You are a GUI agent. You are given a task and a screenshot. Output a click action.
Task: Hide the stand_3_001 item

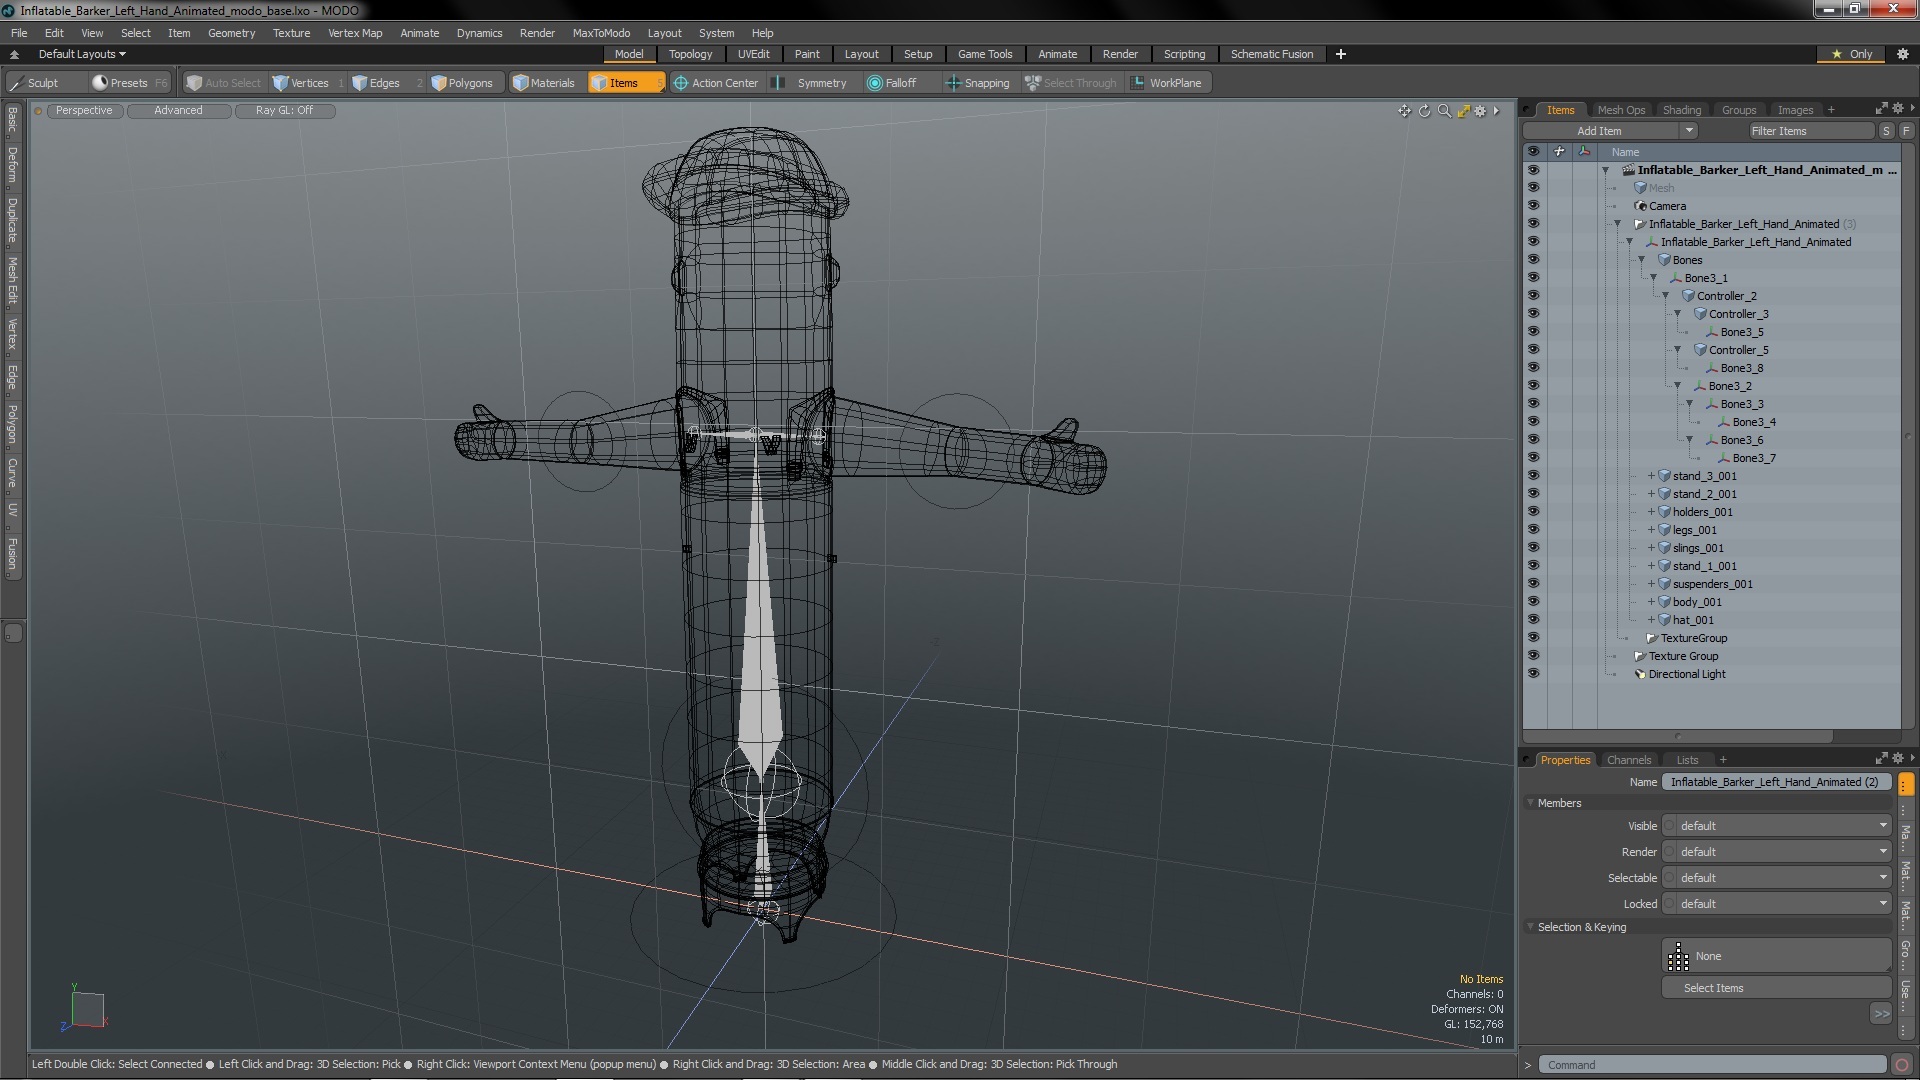coord(1533,476)
